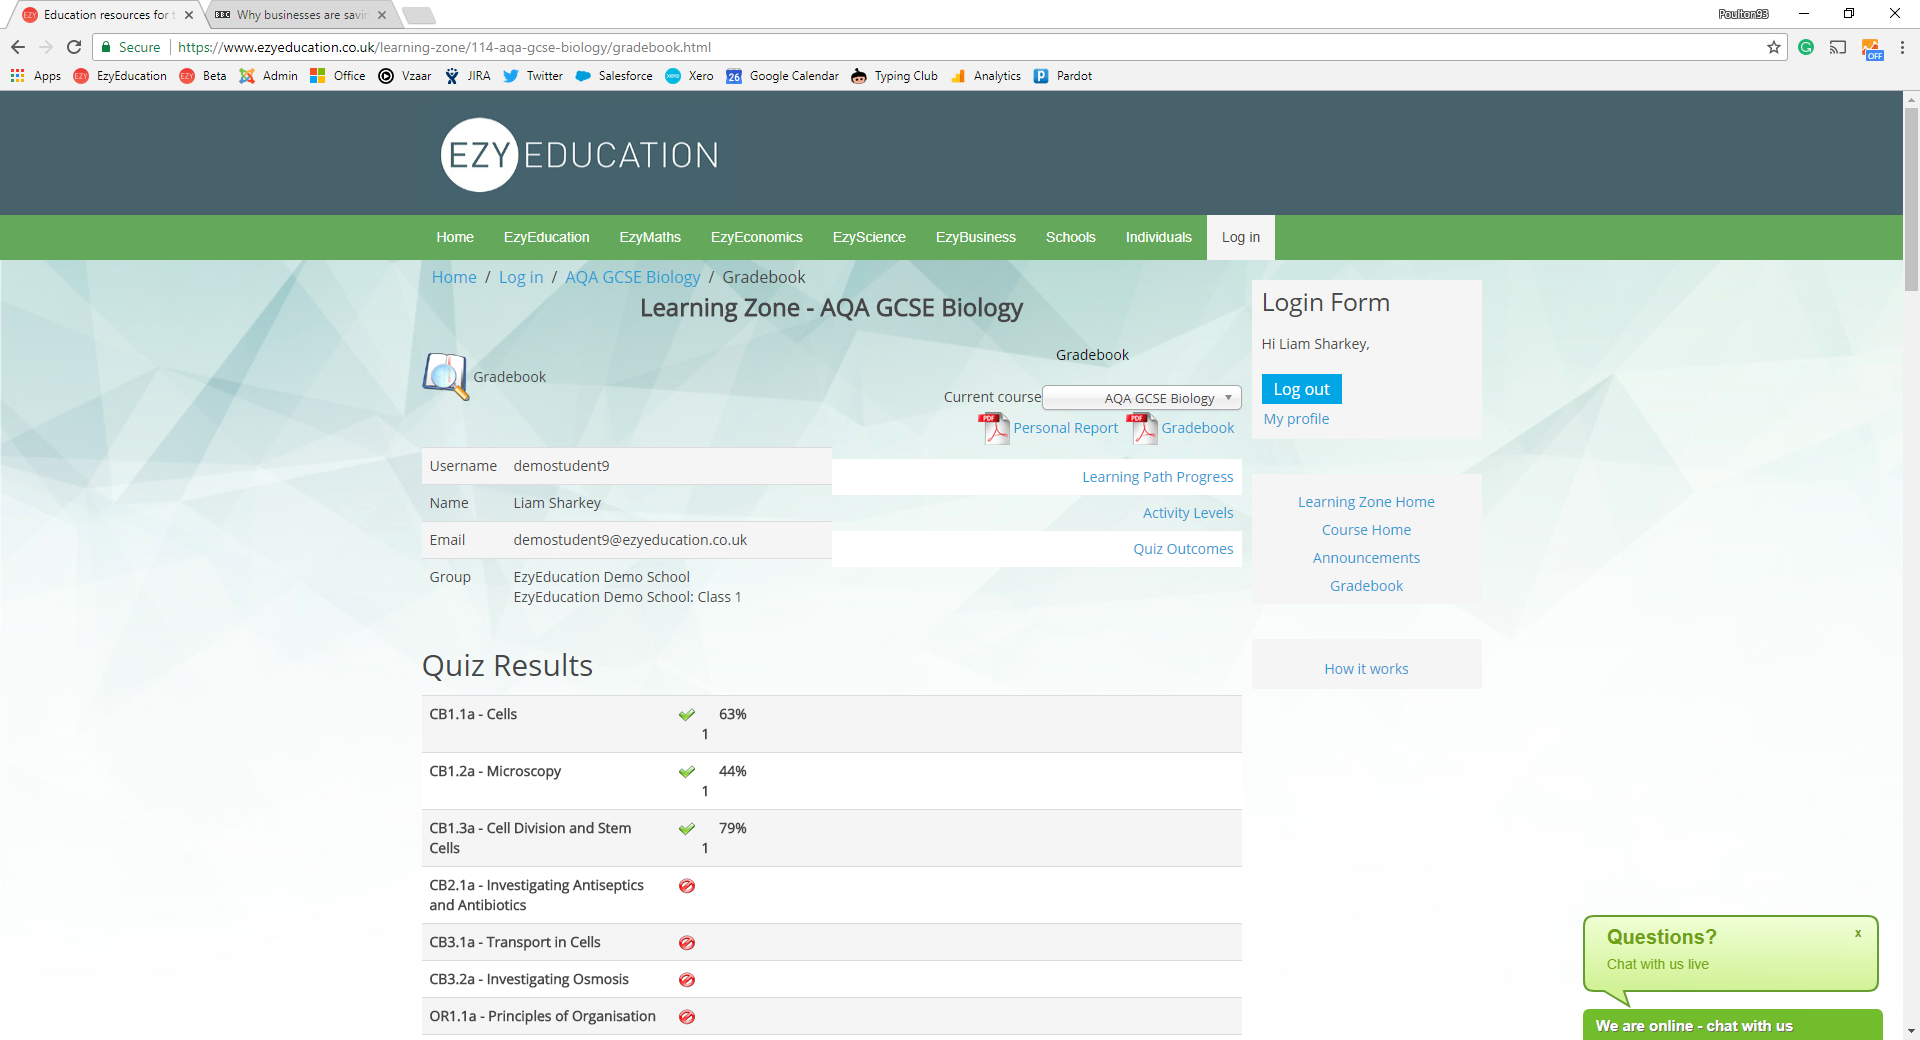1920x1040 pixels.
Task: Switch to the Education resources browser tab
Action: click(x=106, y=15)
